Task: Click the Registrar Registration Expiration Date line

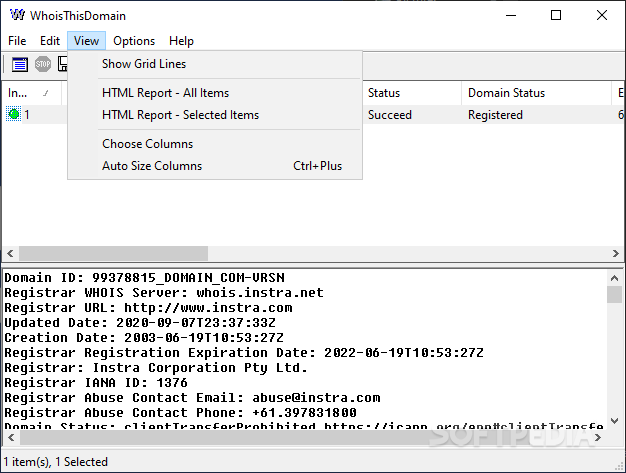Action: pos(244,353)
